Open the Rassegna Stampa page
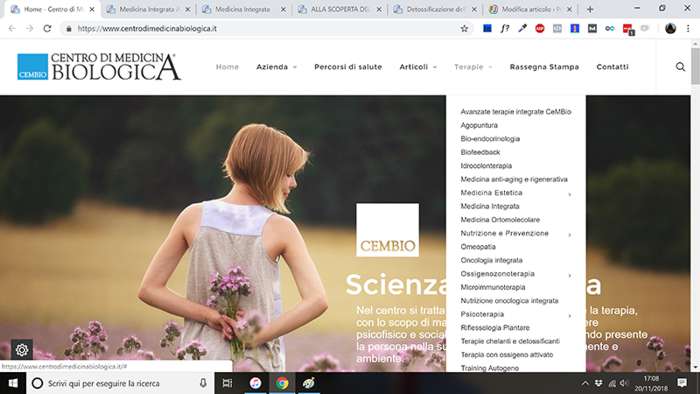This screenshot has width=700, height=394. pyautogui.click(x=544, y=67)
